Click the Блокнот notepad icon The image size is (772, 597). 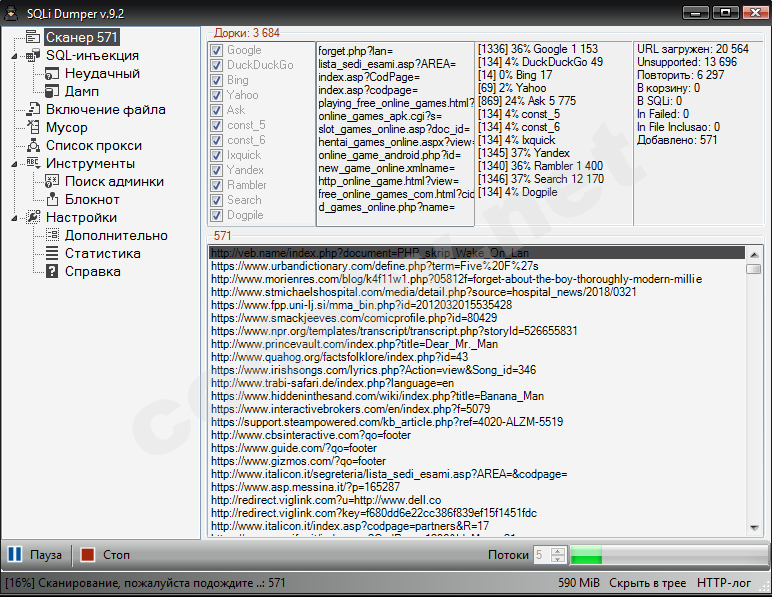[x=52, y=199]
